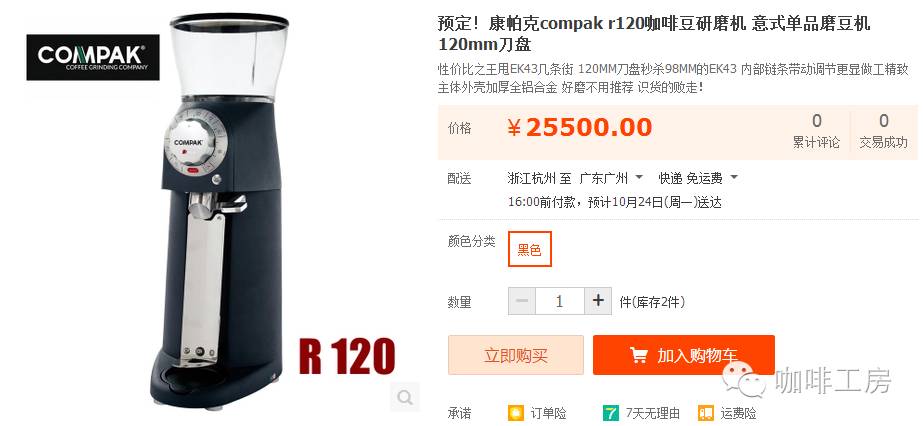Image resolution: width=923 pixels, height=426 pixels.
Task: Click the 加入购物车 add to cart button
Action: [x=683, y=355]
